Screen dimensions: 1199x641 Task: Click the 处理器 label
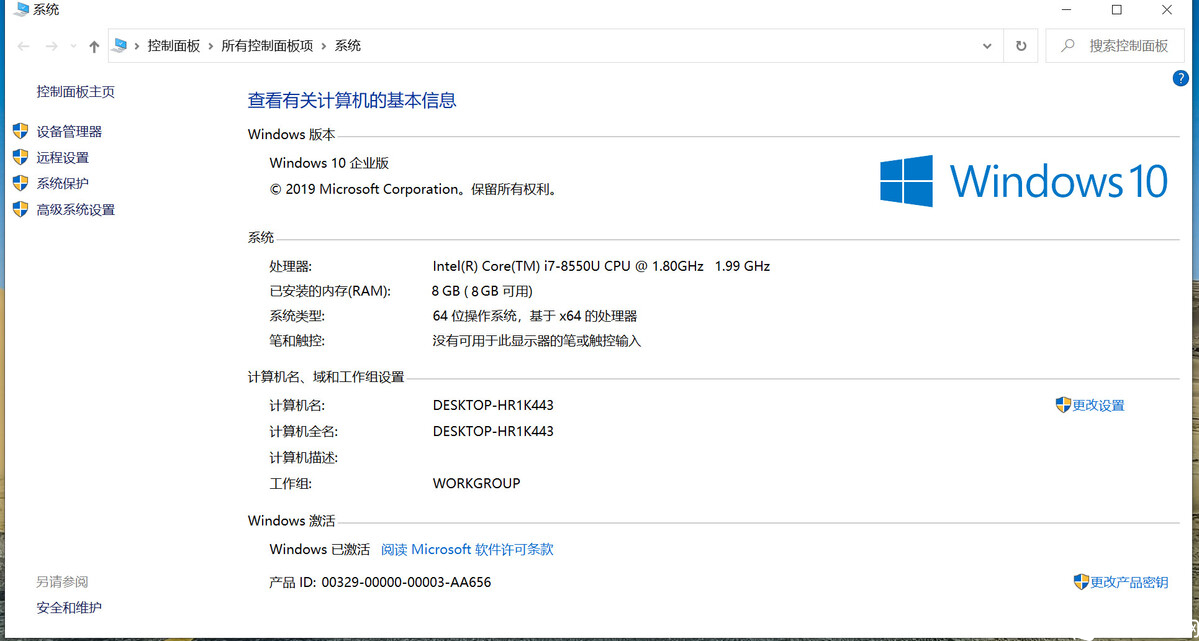tap(291, 266)
